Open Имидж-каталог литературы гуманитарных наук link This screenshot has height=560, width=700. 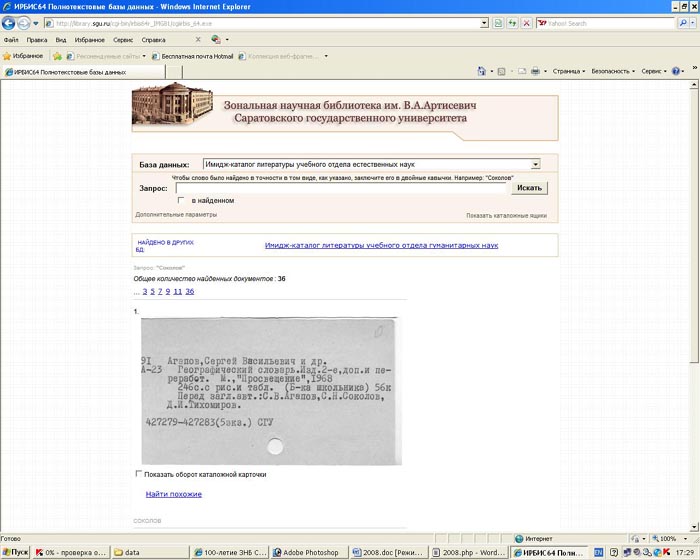381,245
